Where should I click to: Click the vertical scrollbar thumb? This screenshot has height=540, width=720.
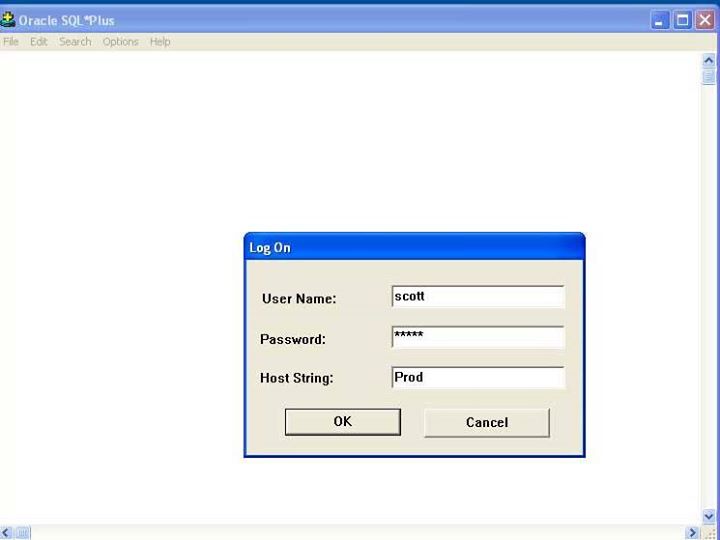point(709,77)
